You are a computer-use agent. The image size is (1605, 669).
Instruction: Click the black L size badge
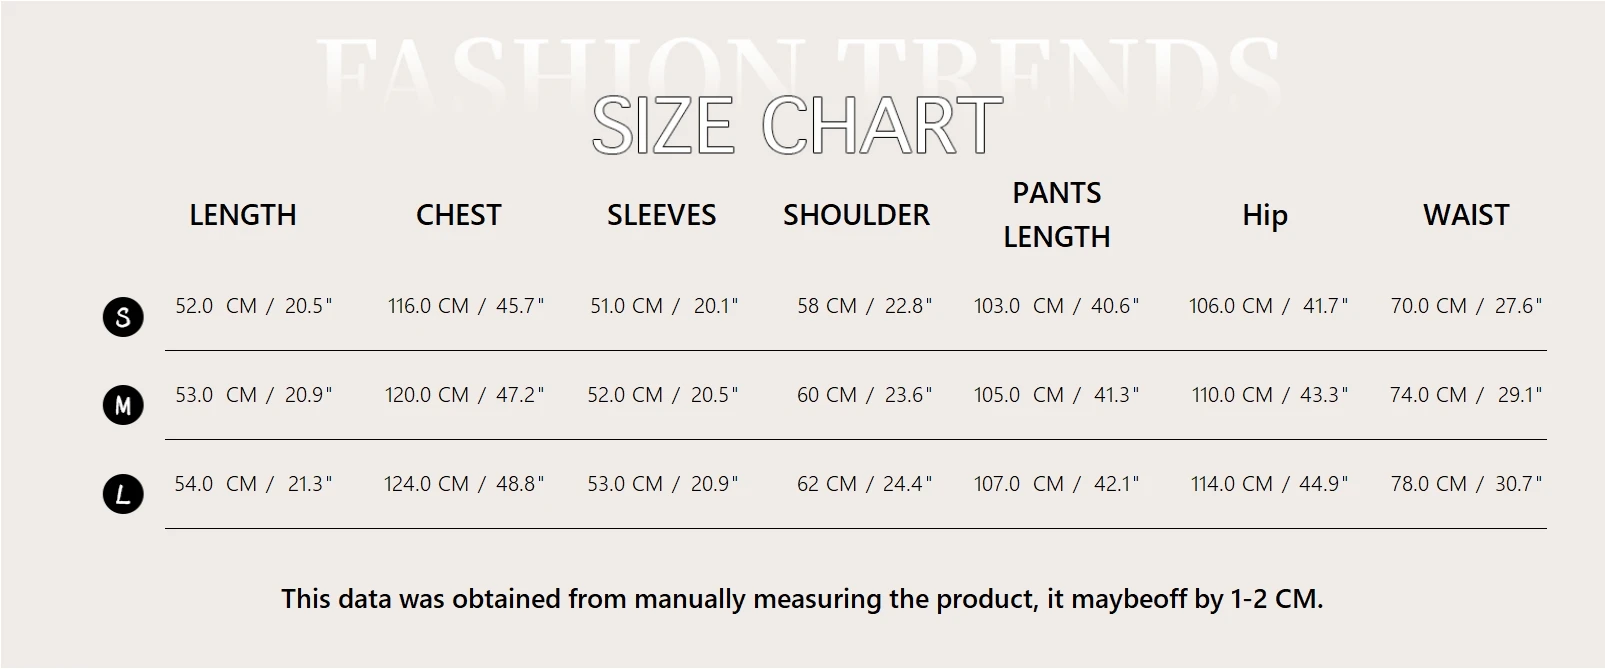pos(123,494)
